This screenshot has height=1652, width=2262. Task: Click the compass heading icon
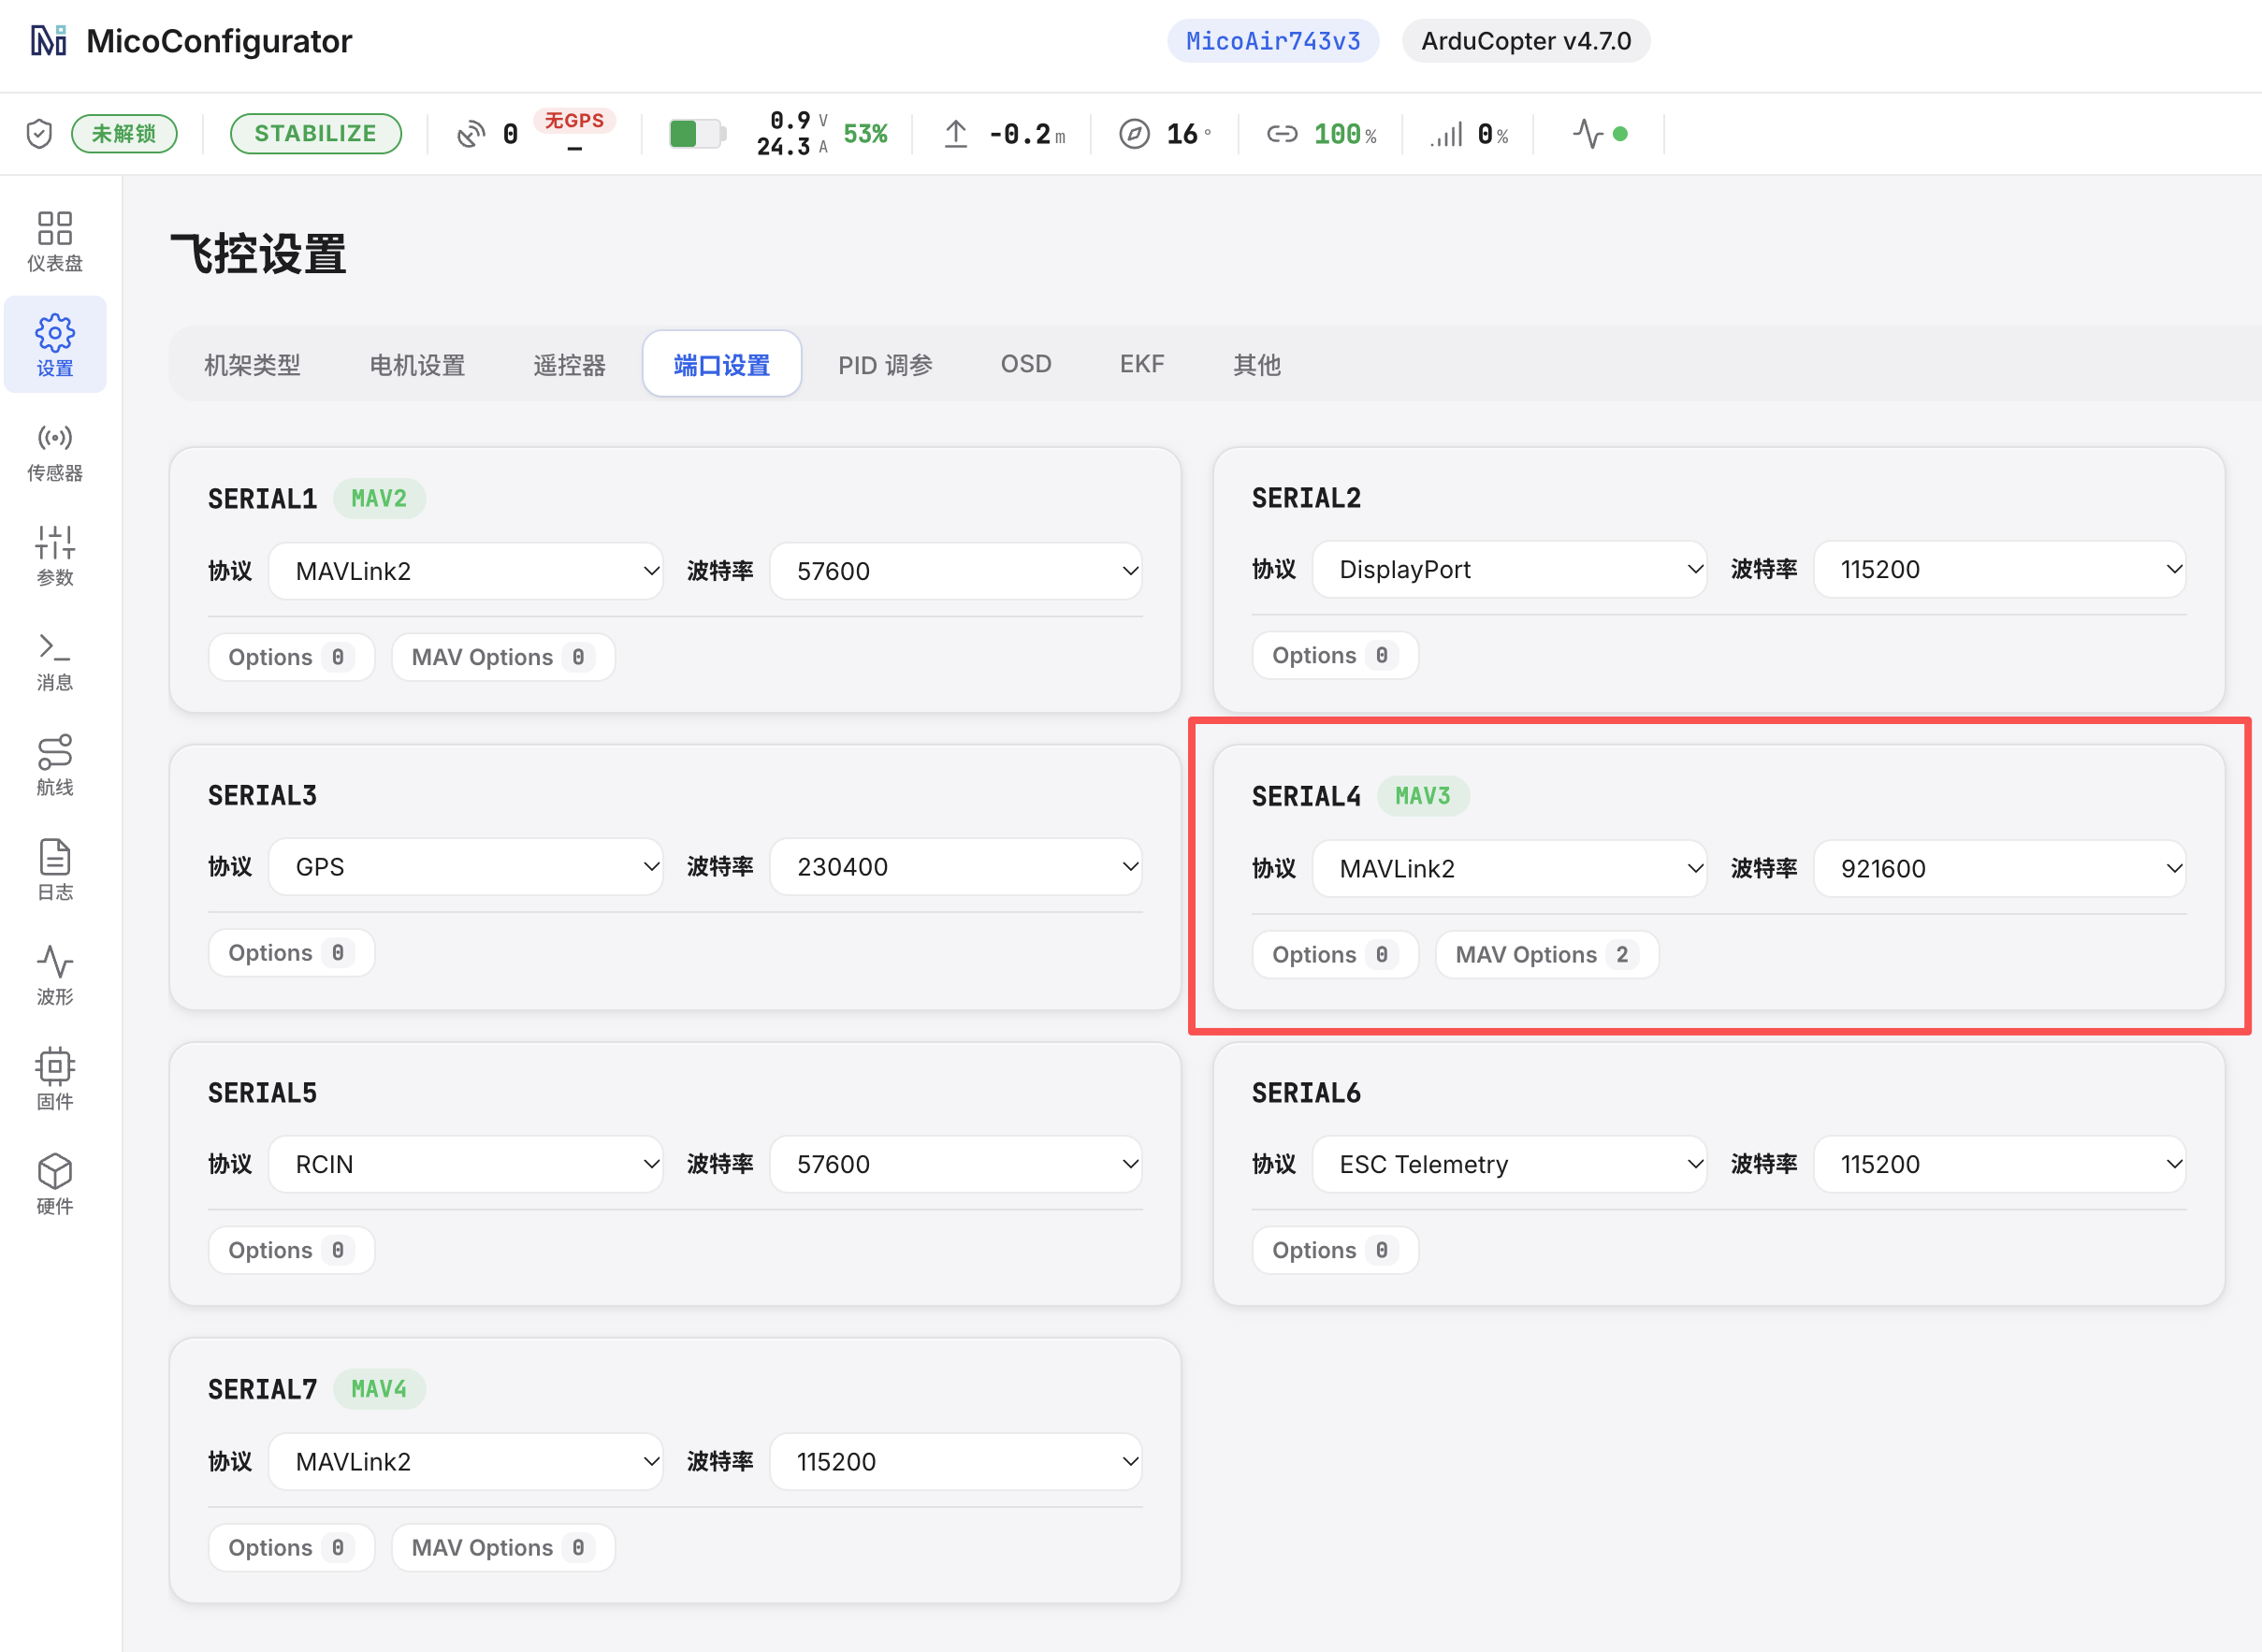point(1134,133)
